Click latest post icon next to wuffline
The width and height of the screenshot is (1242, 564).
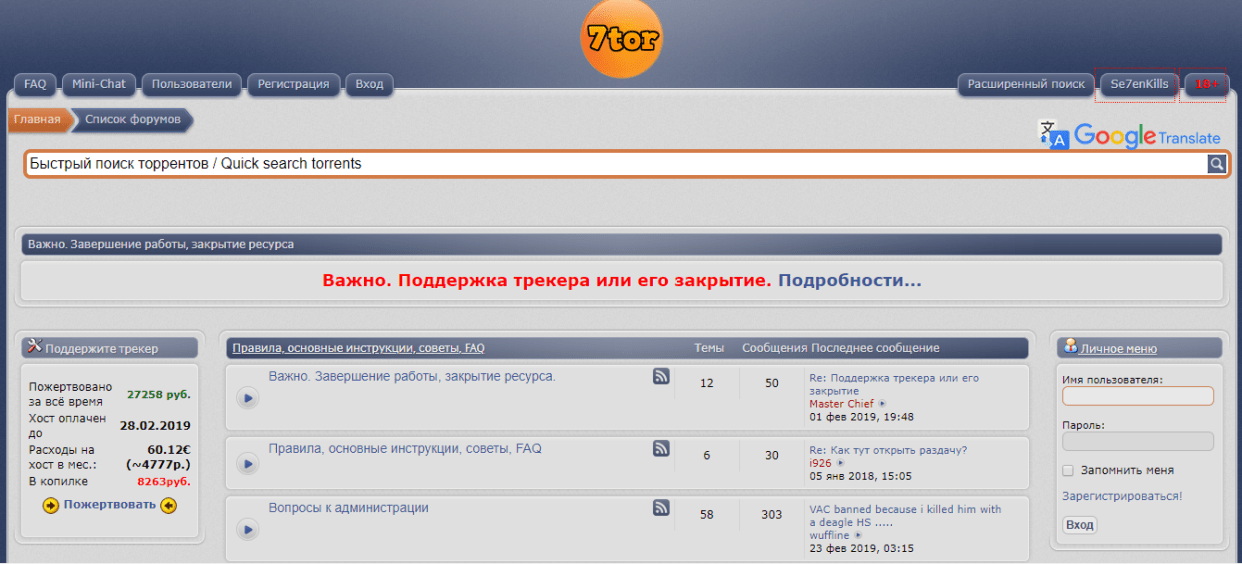pos(857,536)
